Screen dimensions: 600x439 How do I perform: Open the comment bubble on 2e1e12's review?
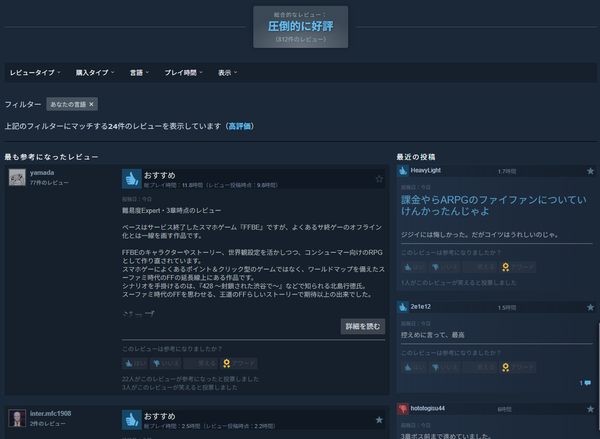click(x=585, y=383)
